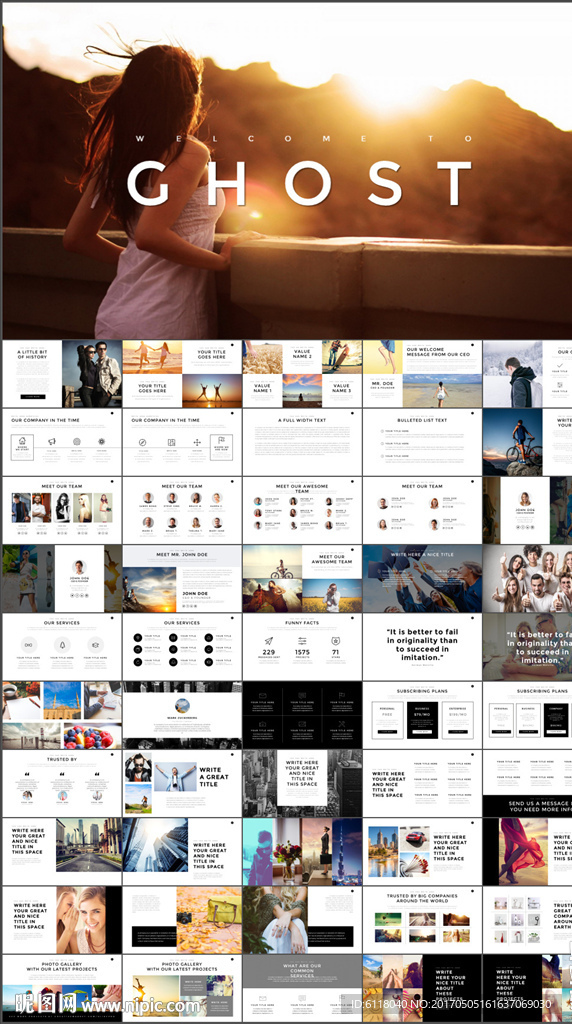Open the 'Write a Great Title' slide
Viewport: 572px width, 1024px height.
pyautogui.click(x=182, y=783)
